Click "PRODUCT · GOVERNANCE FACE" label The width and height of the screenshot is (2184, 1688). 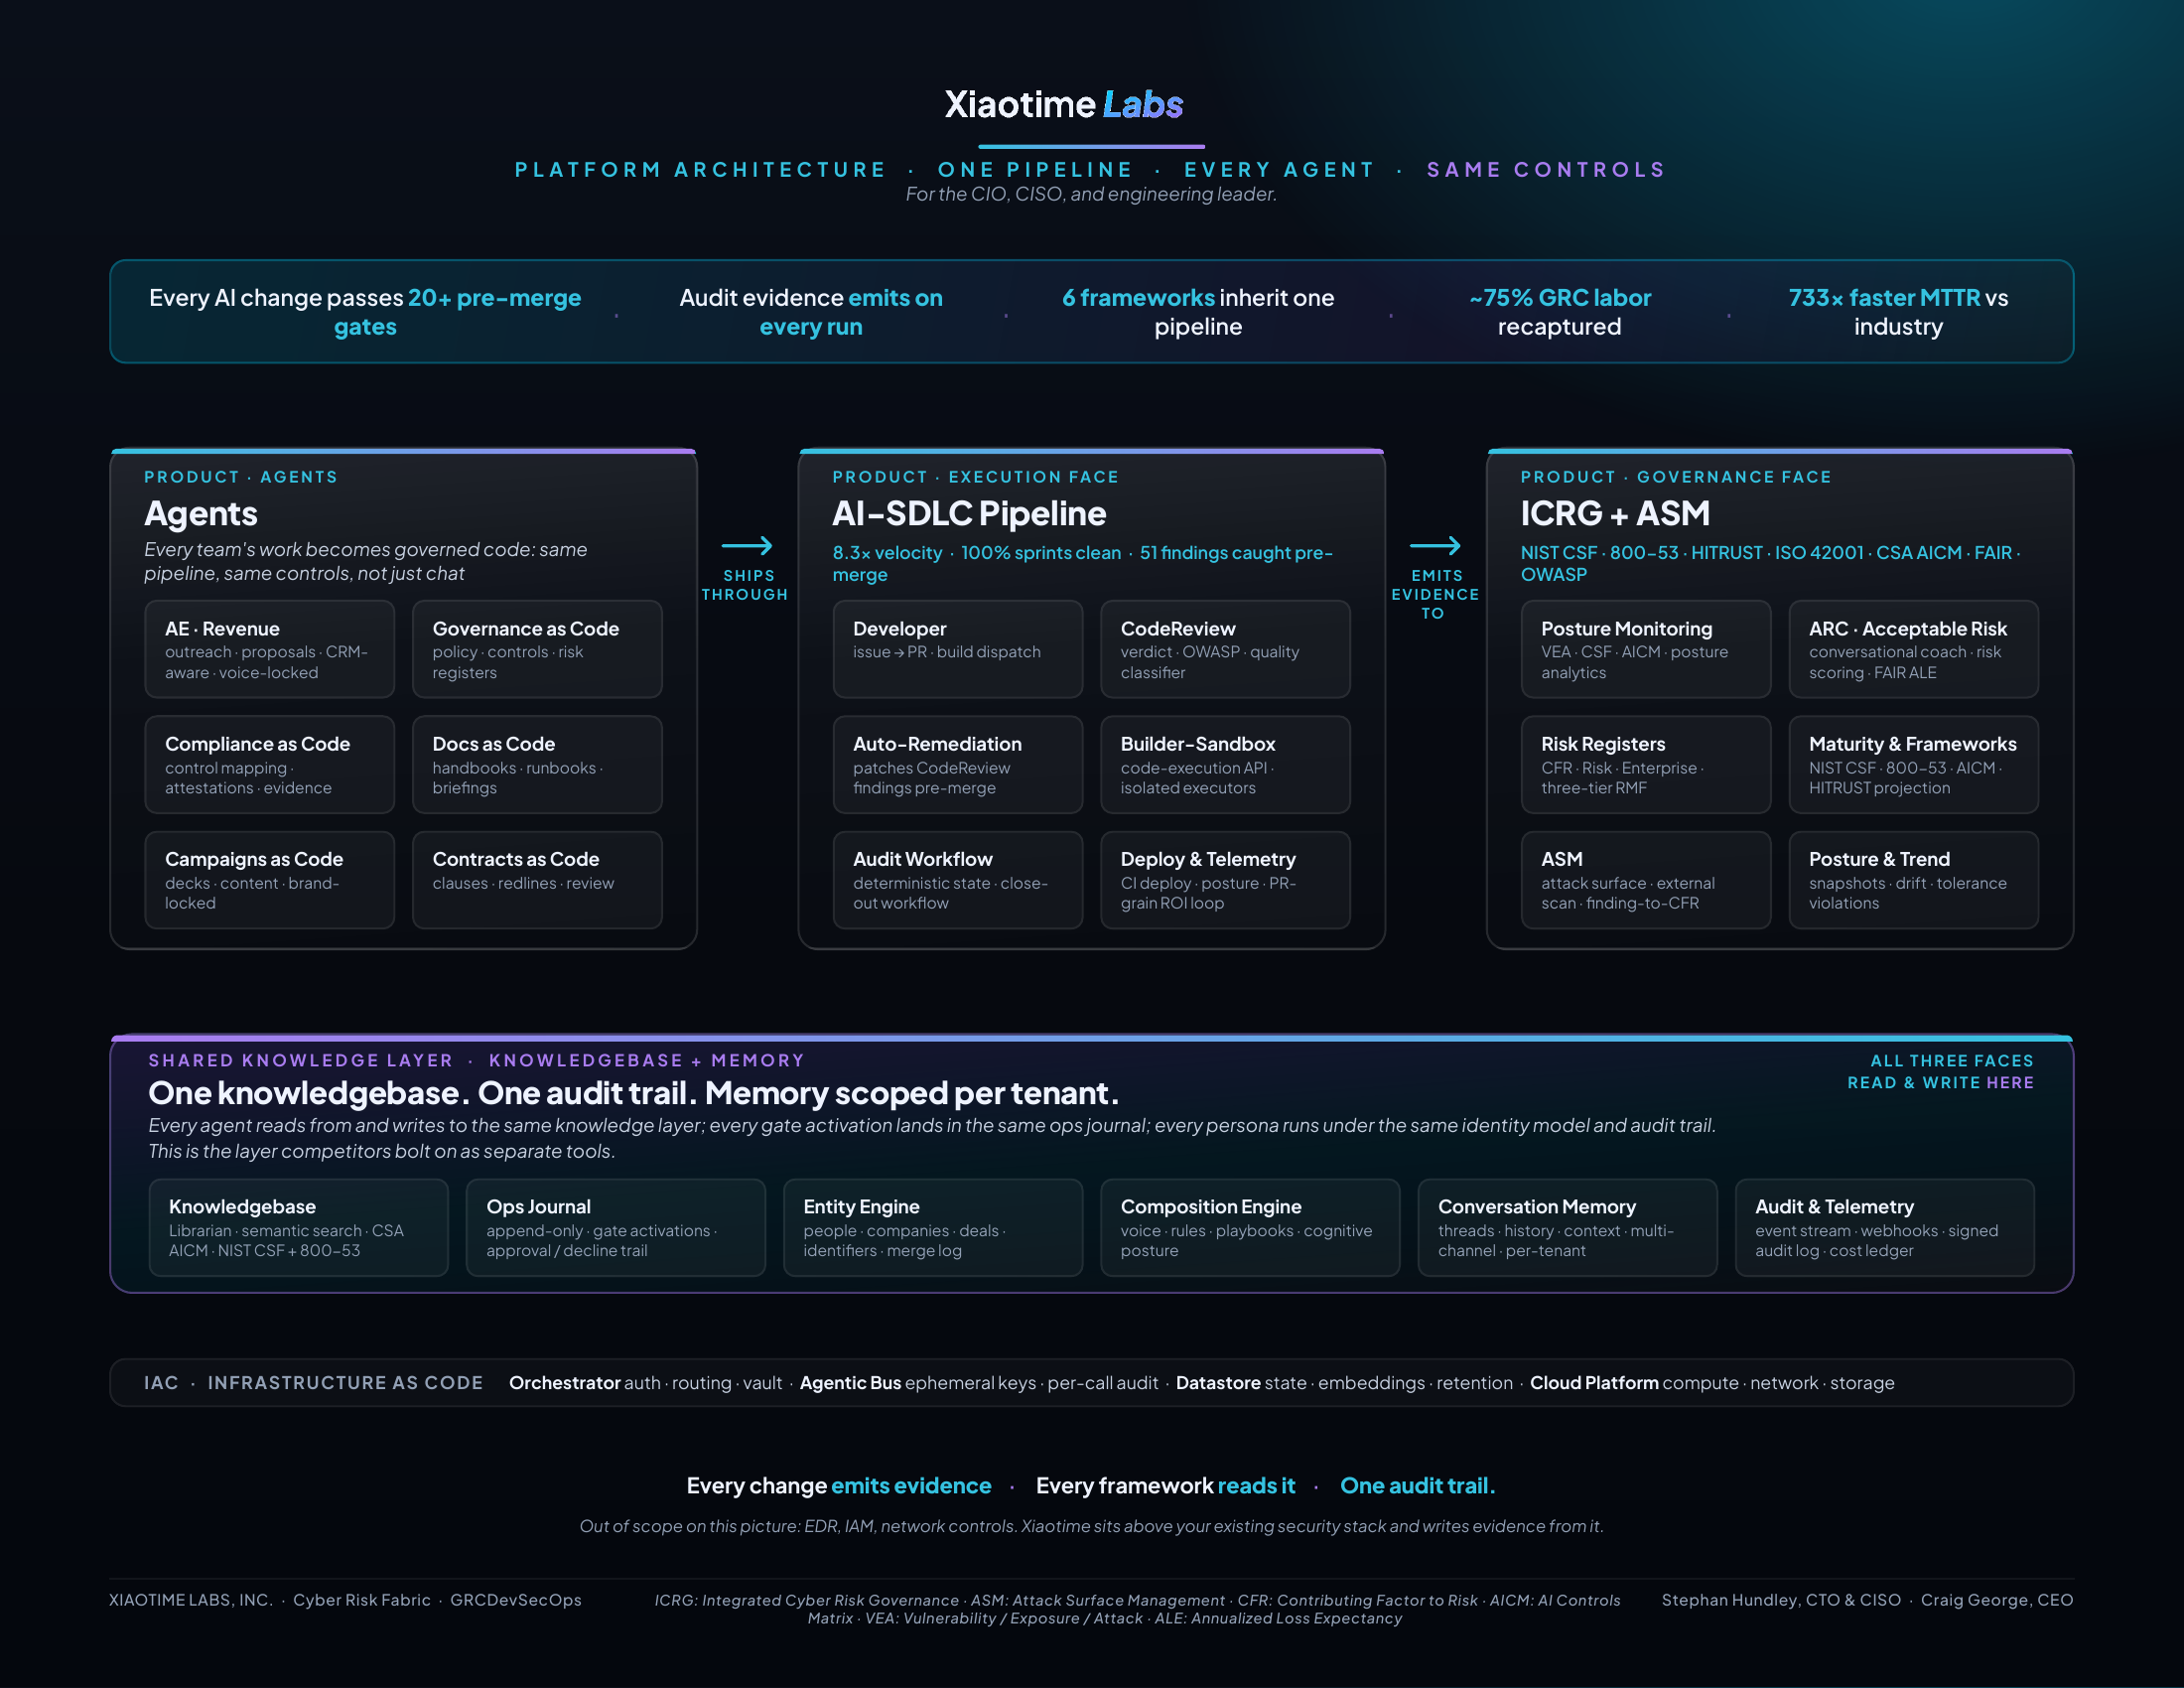click(1676, 477)
